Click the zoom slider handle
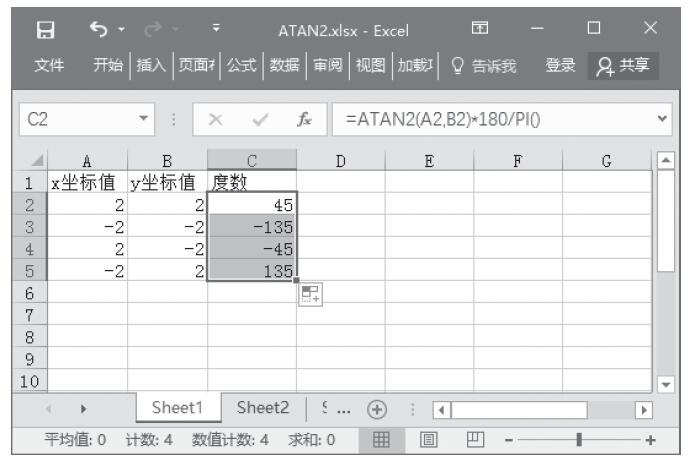The image size is (694, 465). (x=577, y=440)
